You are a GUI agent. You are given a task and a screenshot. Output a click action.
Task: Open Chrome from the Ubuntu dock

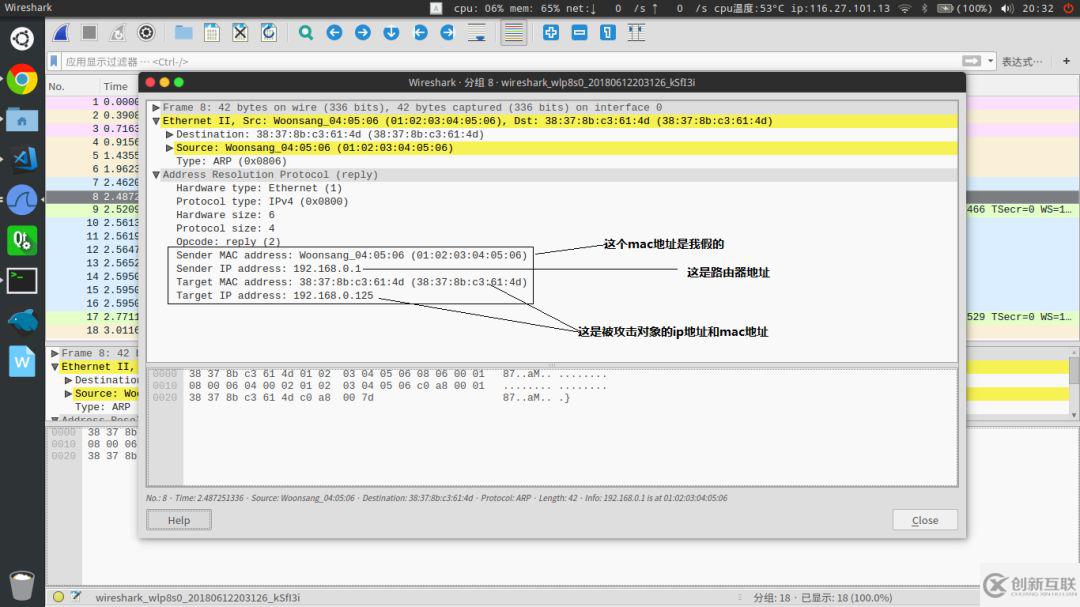tap(22, 81)
